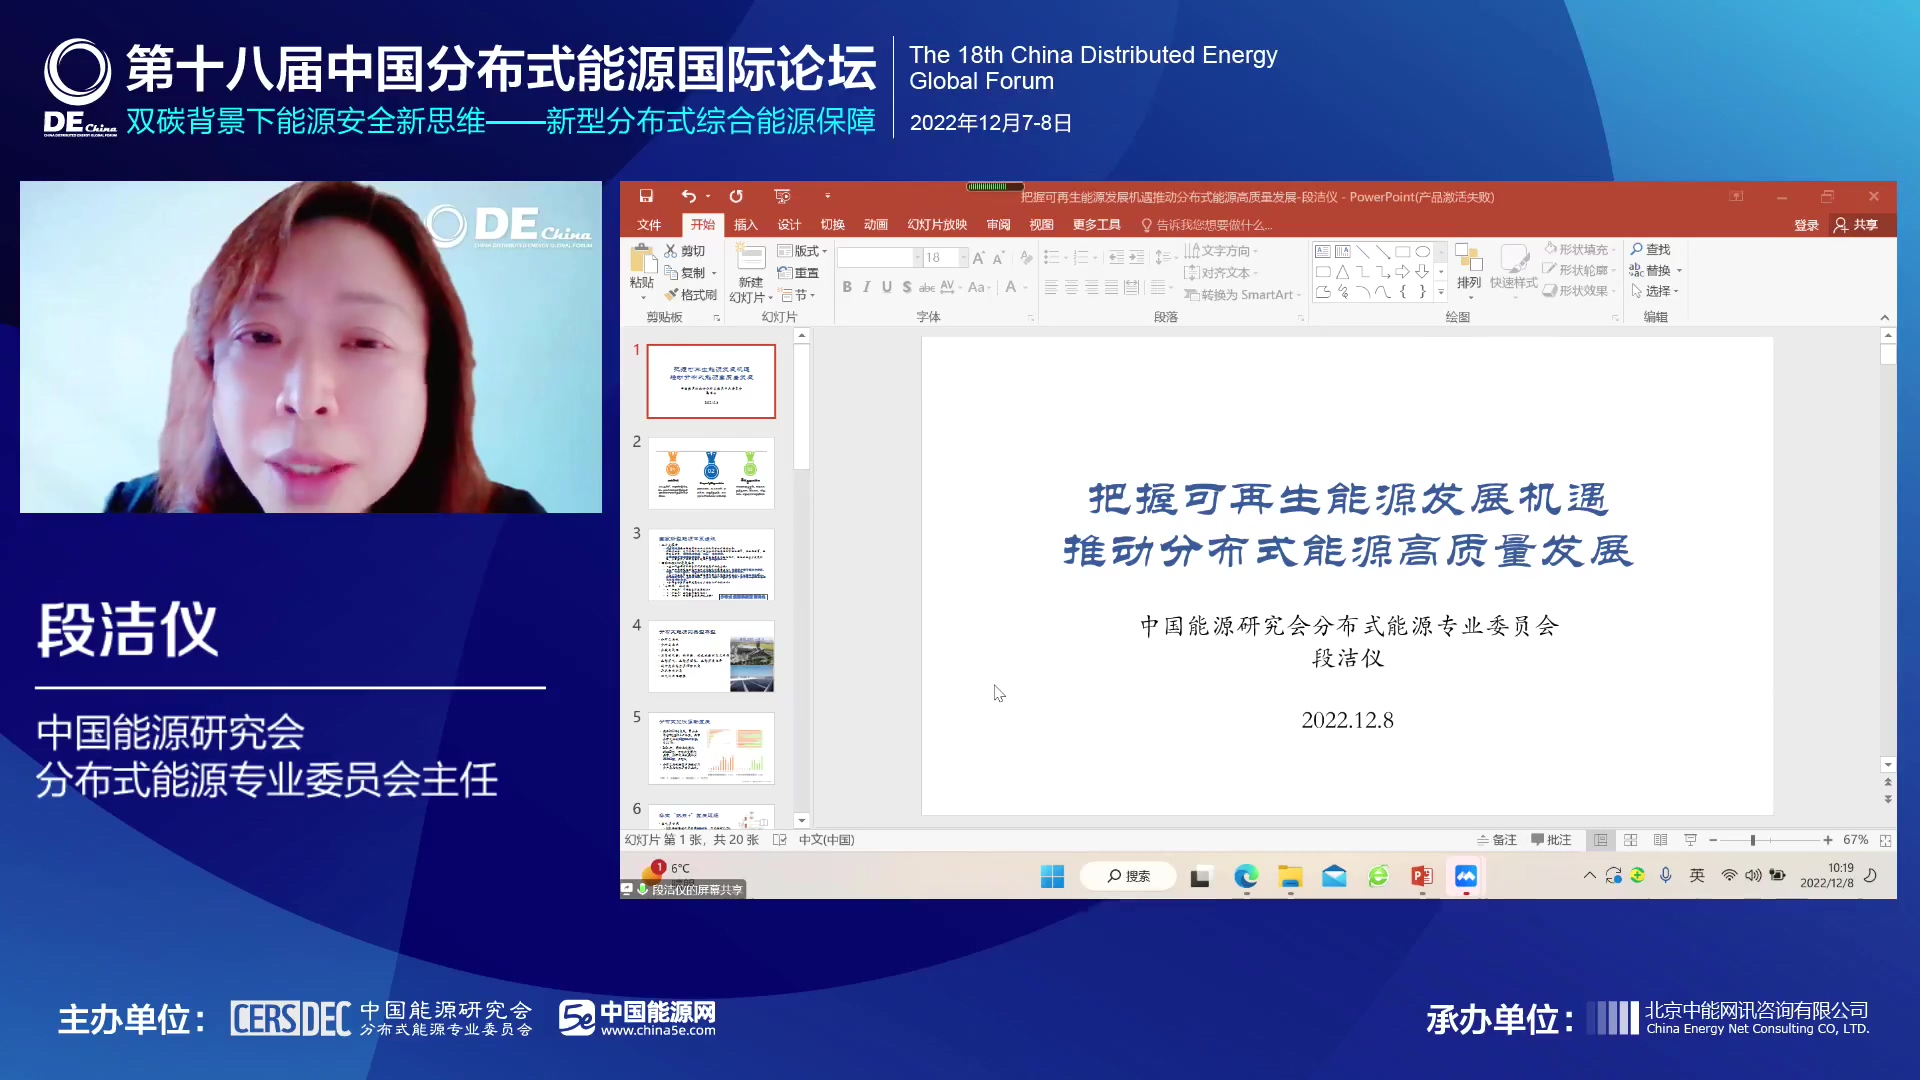
Task: Click the Save icon in quick access toolbar
Action: (x=646, y=196)
